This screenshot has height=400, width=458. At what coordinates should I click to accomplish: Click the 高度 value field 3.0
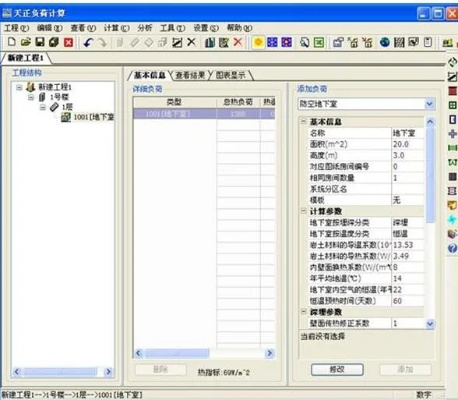407,156
